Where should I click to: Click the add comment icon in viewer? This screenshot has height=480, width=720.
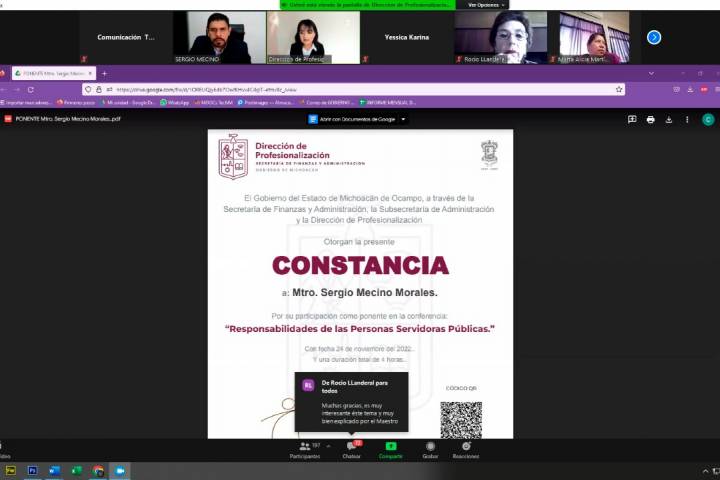coord(632,119)
